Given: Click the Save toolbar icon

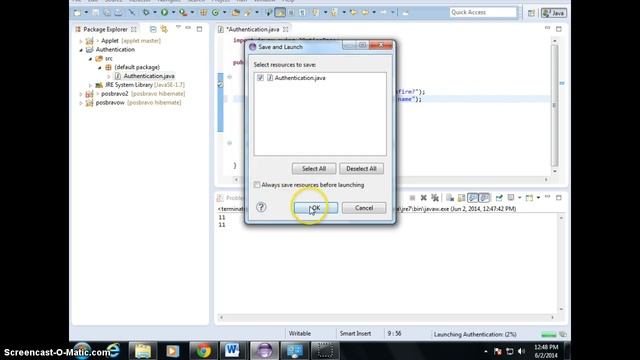Looking at the screenshot, I should (x=96, y=13).
